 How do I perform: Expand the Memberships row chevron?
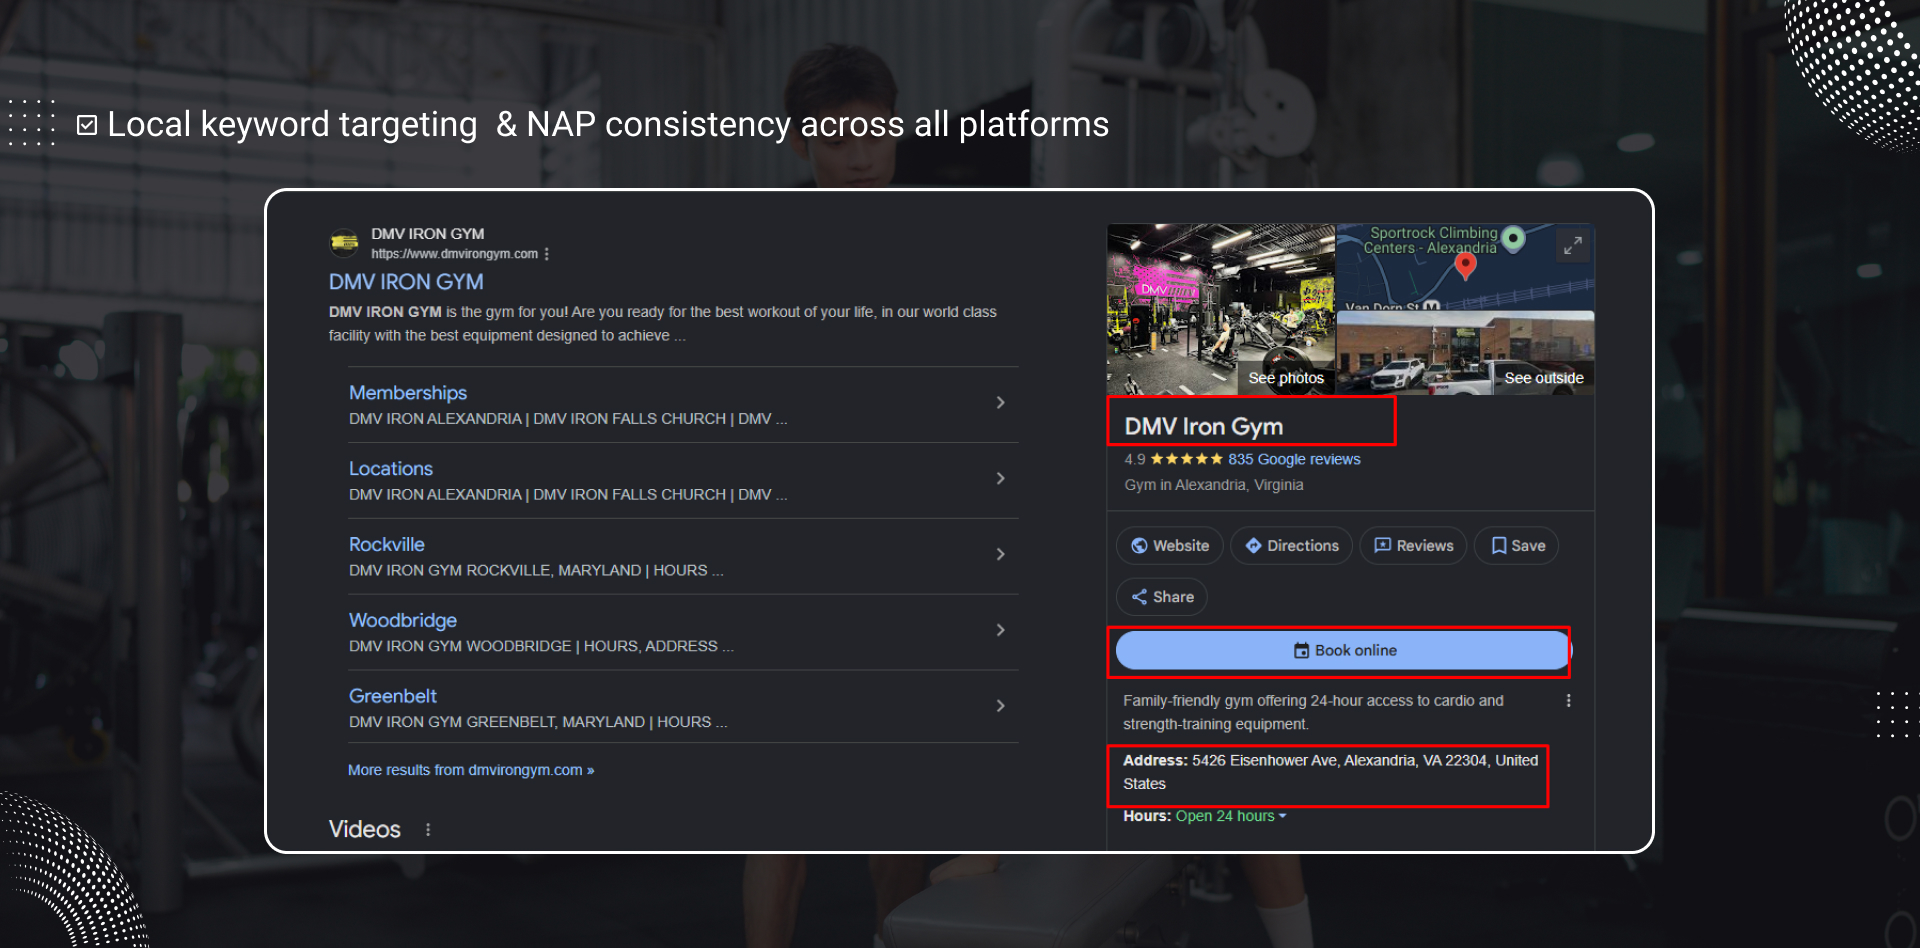1000,402
